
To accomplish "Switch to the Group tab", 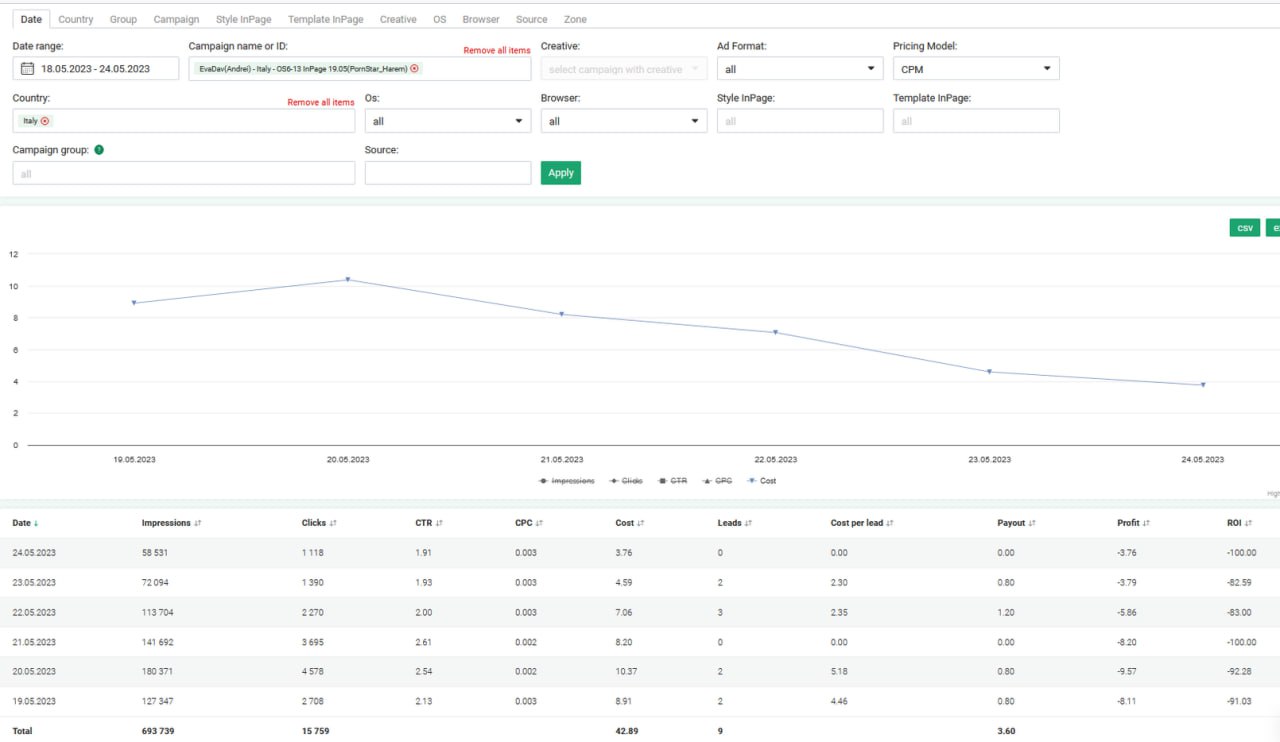I will (x=123, y=19).
